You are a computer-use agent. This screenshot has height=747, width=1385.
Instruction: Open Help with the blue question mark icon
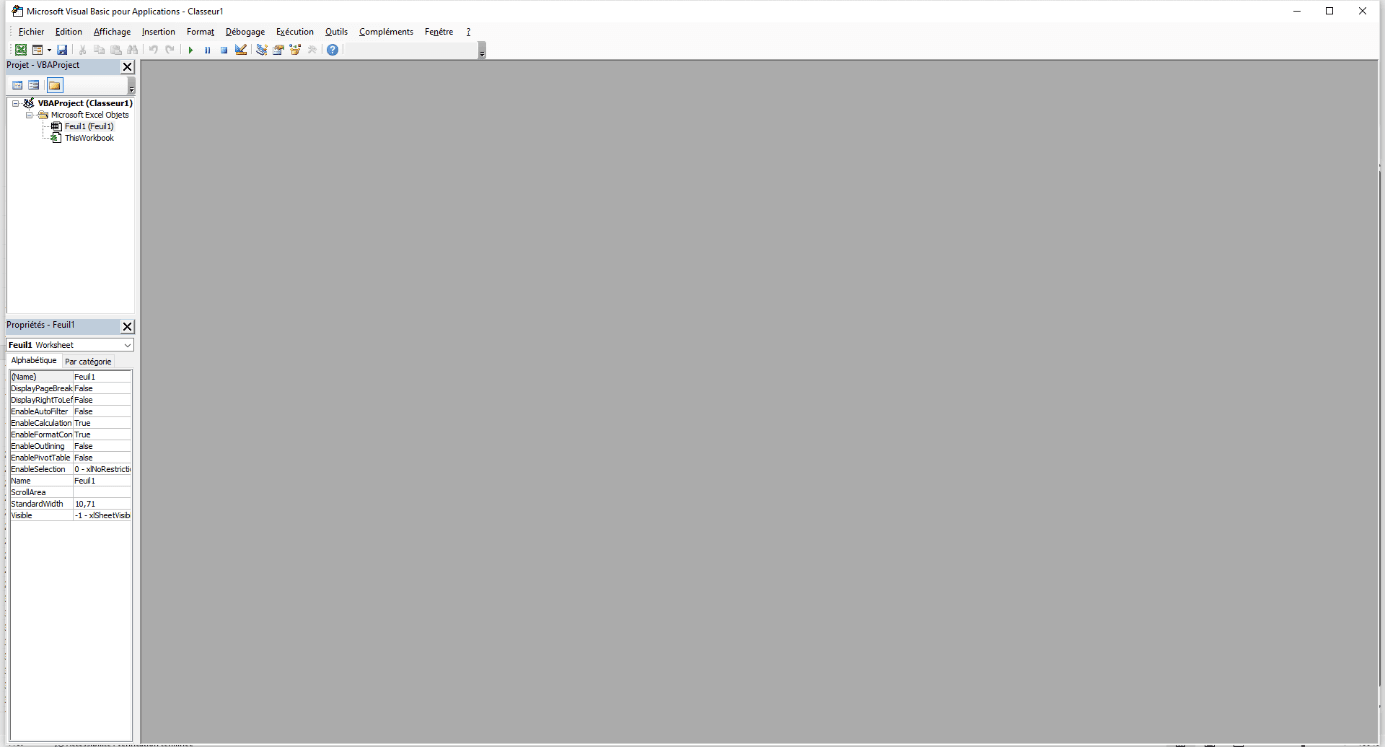pos(333,50)
